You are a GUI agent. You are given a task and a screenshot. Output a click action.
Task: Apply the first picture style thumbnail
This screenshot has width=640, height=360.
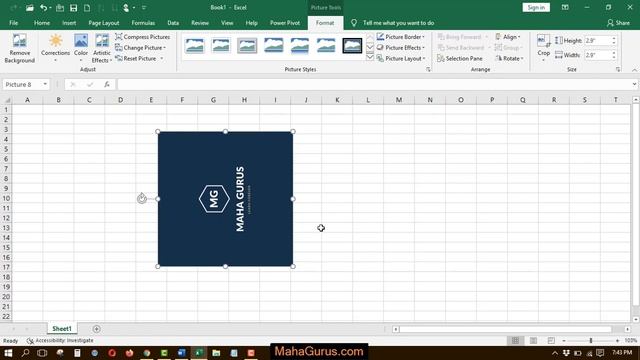pyautogui.click(x=194, y=45)
